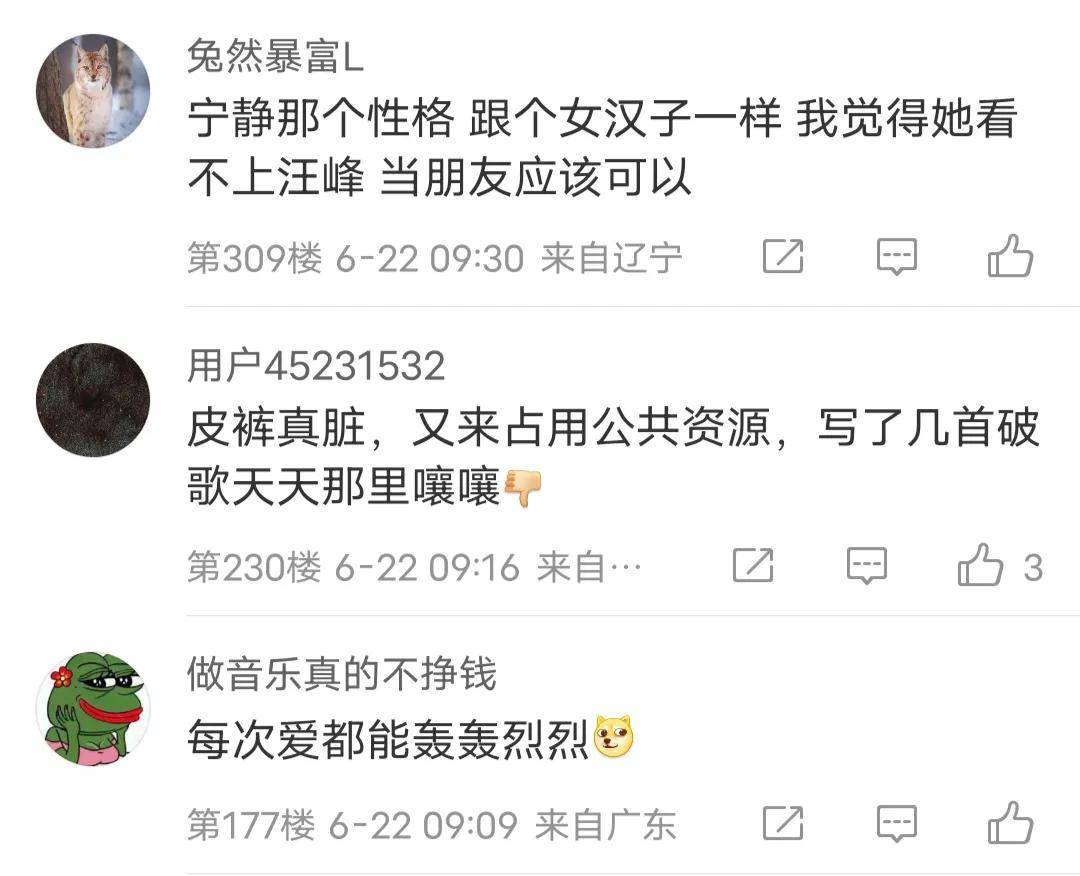Tap the thumbs-down emoji in 皮裤 comment
1080x876 pixels.
pos(523,488)
